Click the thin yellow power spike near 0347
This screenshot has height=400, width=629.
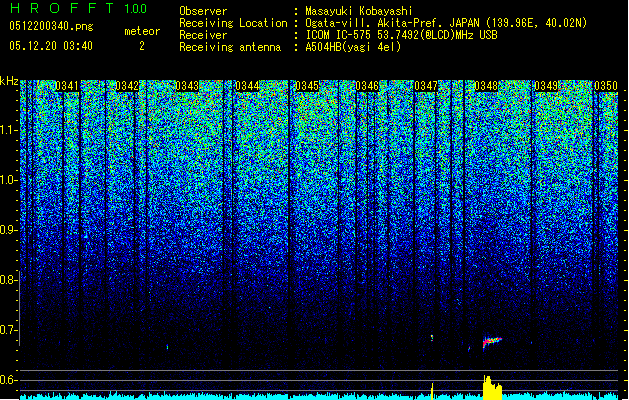click(432, 391)
